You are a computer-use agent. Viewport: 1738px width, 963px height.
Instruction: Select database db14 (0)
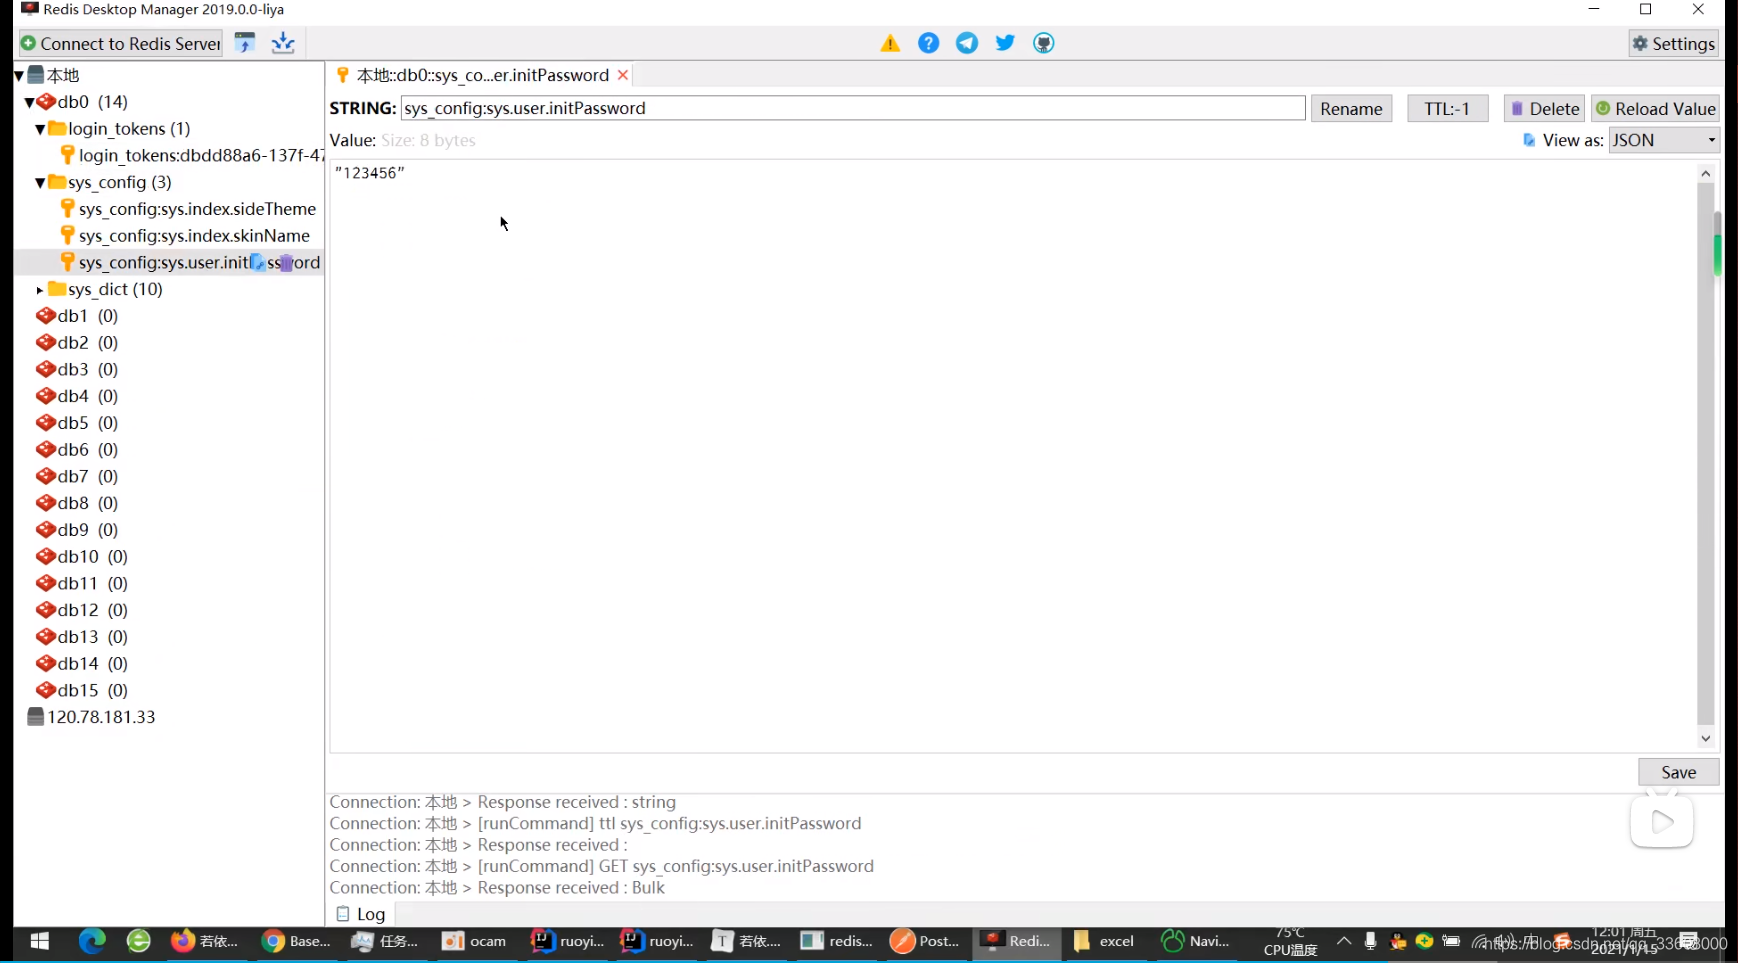tap(82, 664)
